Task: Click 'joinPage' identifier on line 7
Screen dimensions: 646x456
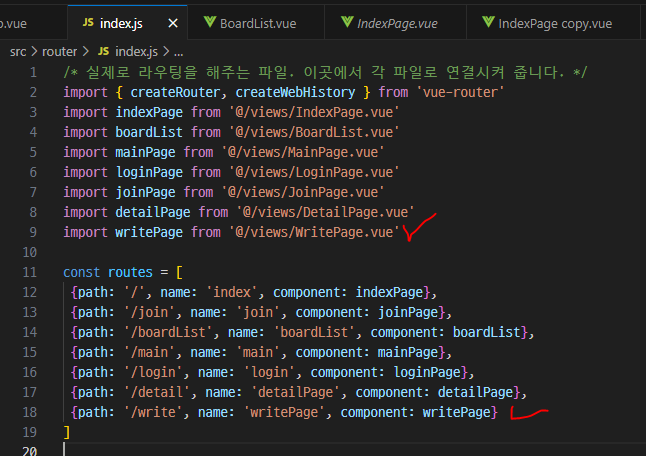Action: 145,192
